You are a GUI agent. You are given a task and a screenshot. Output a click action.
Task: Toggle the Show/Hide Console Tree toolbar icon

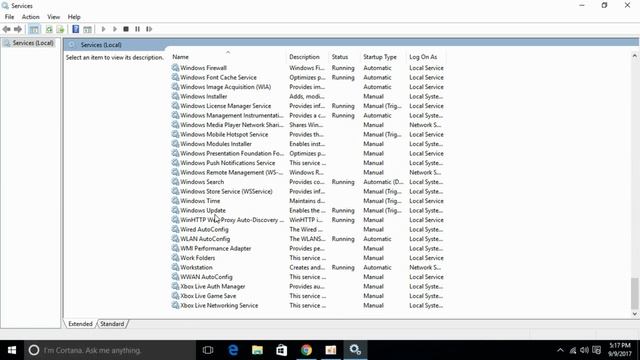[34, 29]
